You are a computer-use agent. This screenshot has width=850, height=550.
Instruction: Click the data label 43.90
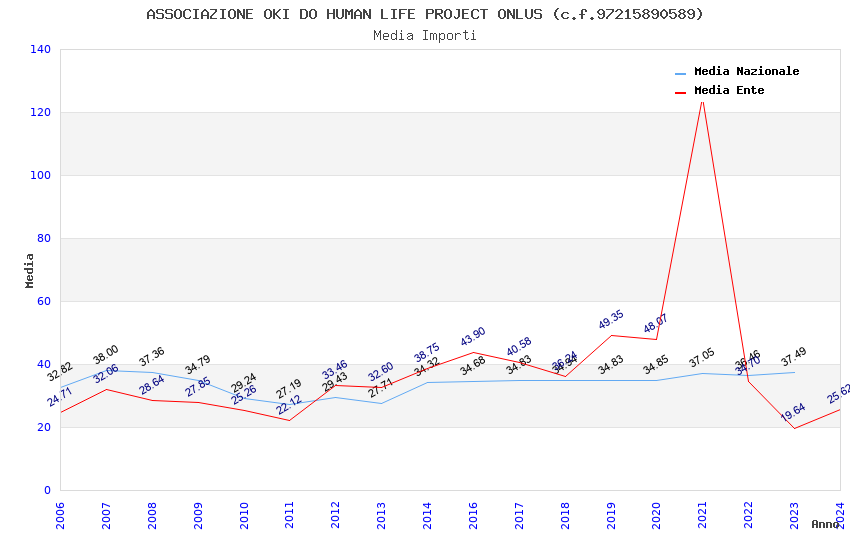(473, 337)
